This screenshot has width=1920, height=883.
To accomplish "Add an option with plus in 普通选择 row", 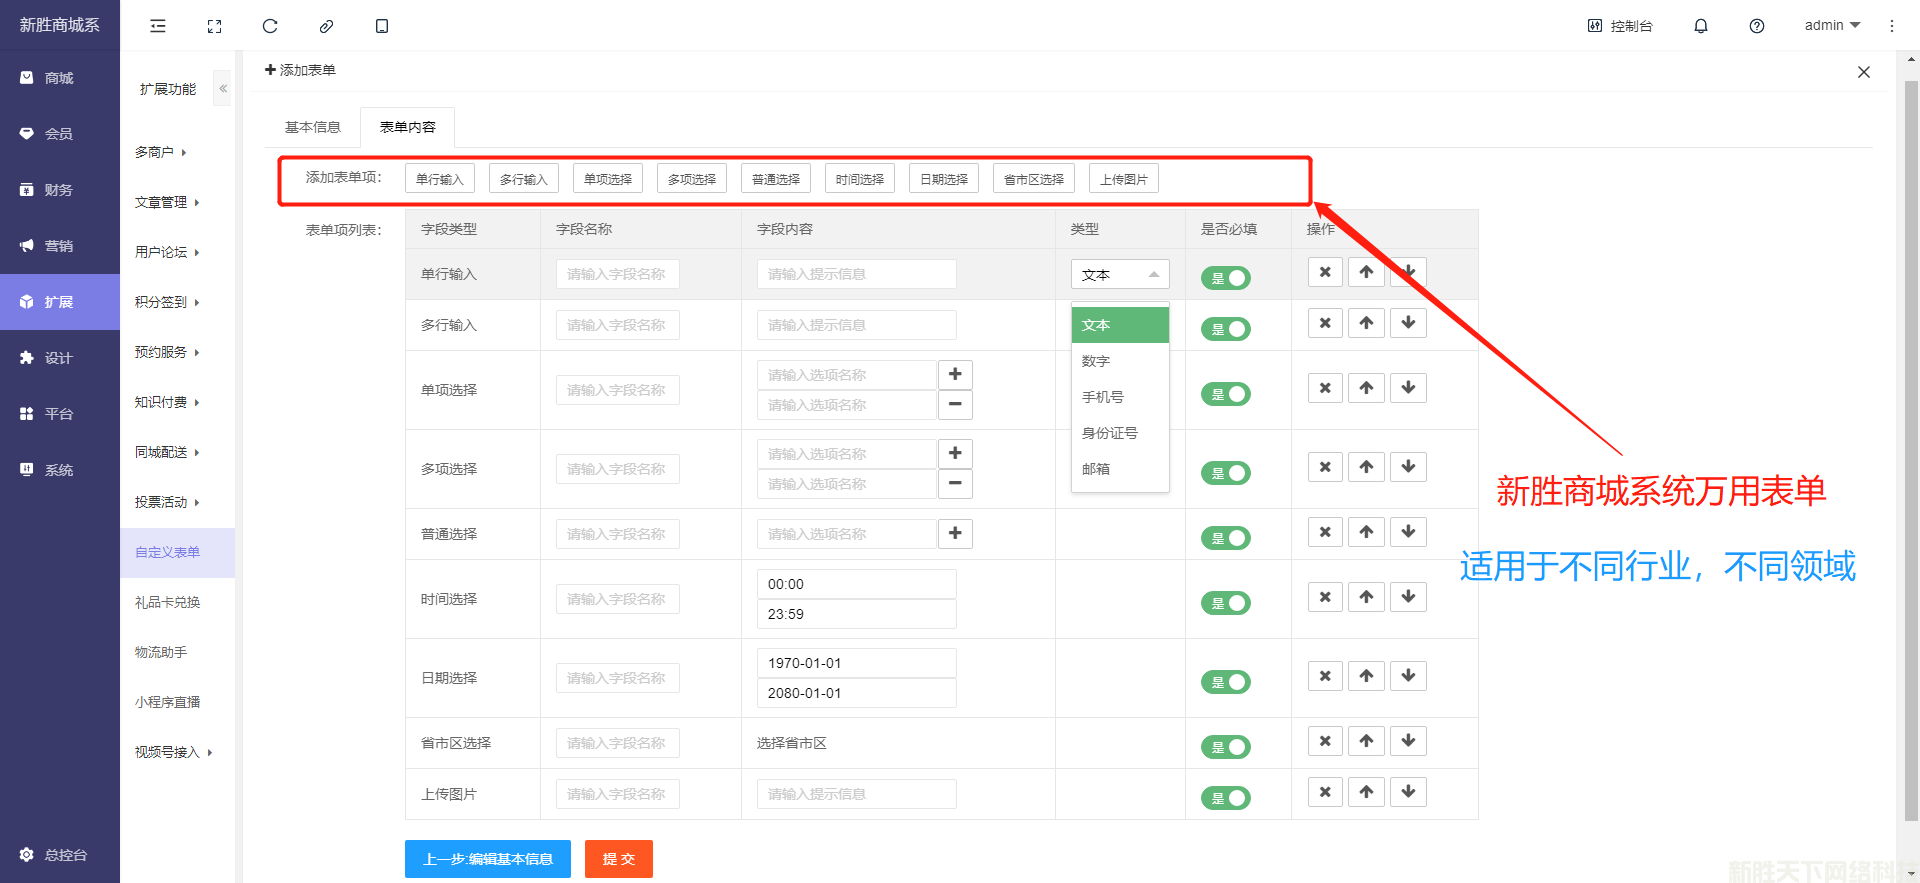I will pyautogui.click(x=955, y=533).
